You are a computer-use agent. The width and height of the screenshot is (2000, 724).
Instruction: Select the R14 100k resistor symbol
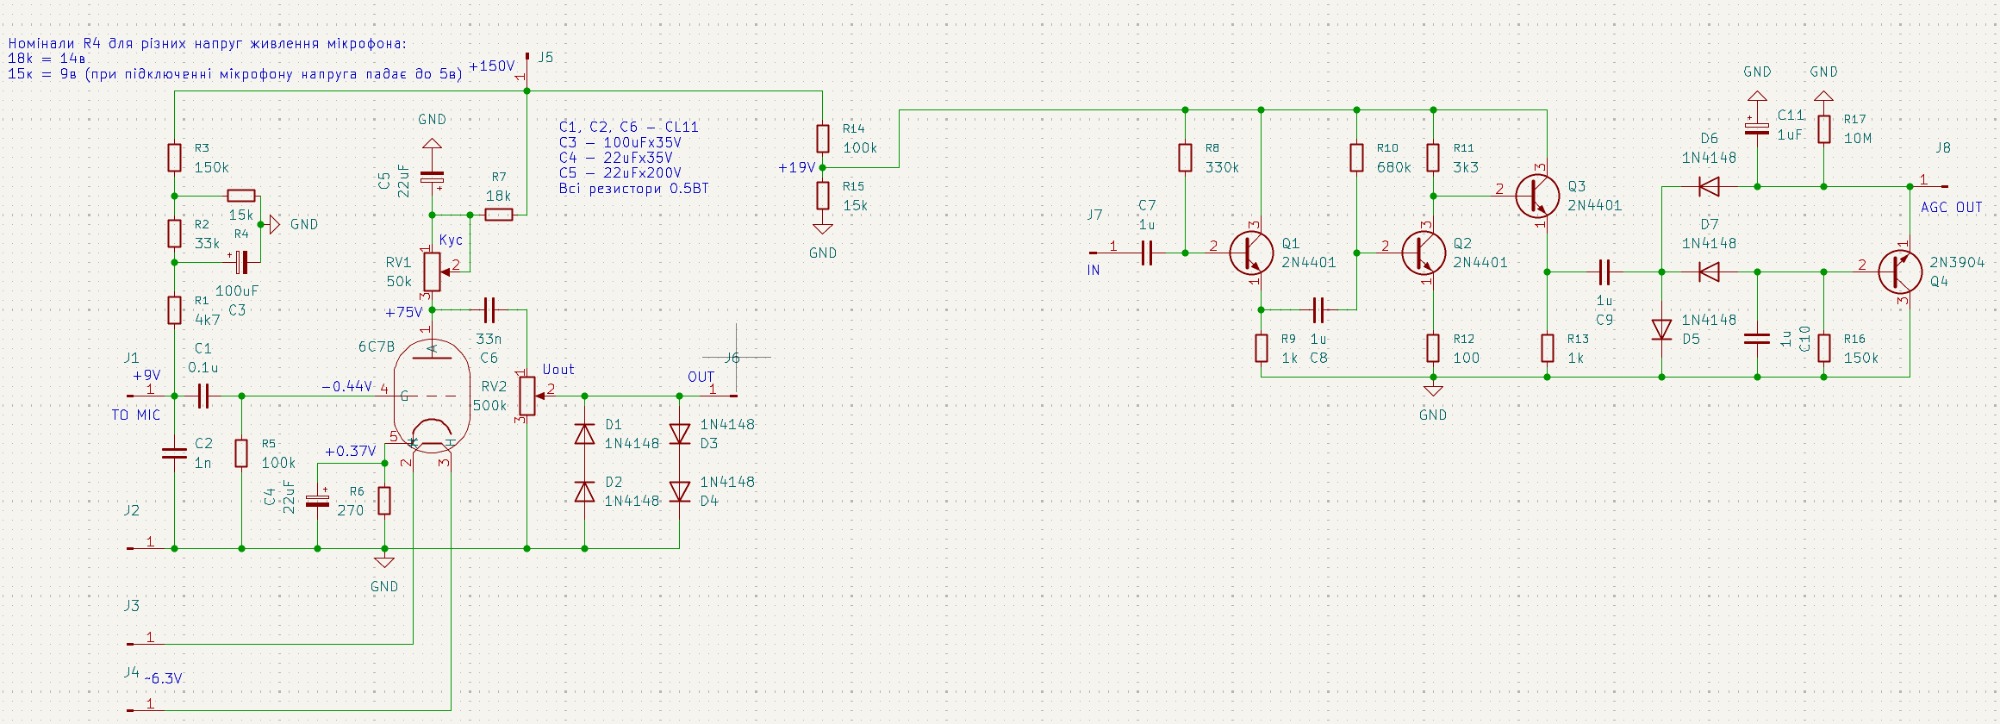[x=822, y=138]
